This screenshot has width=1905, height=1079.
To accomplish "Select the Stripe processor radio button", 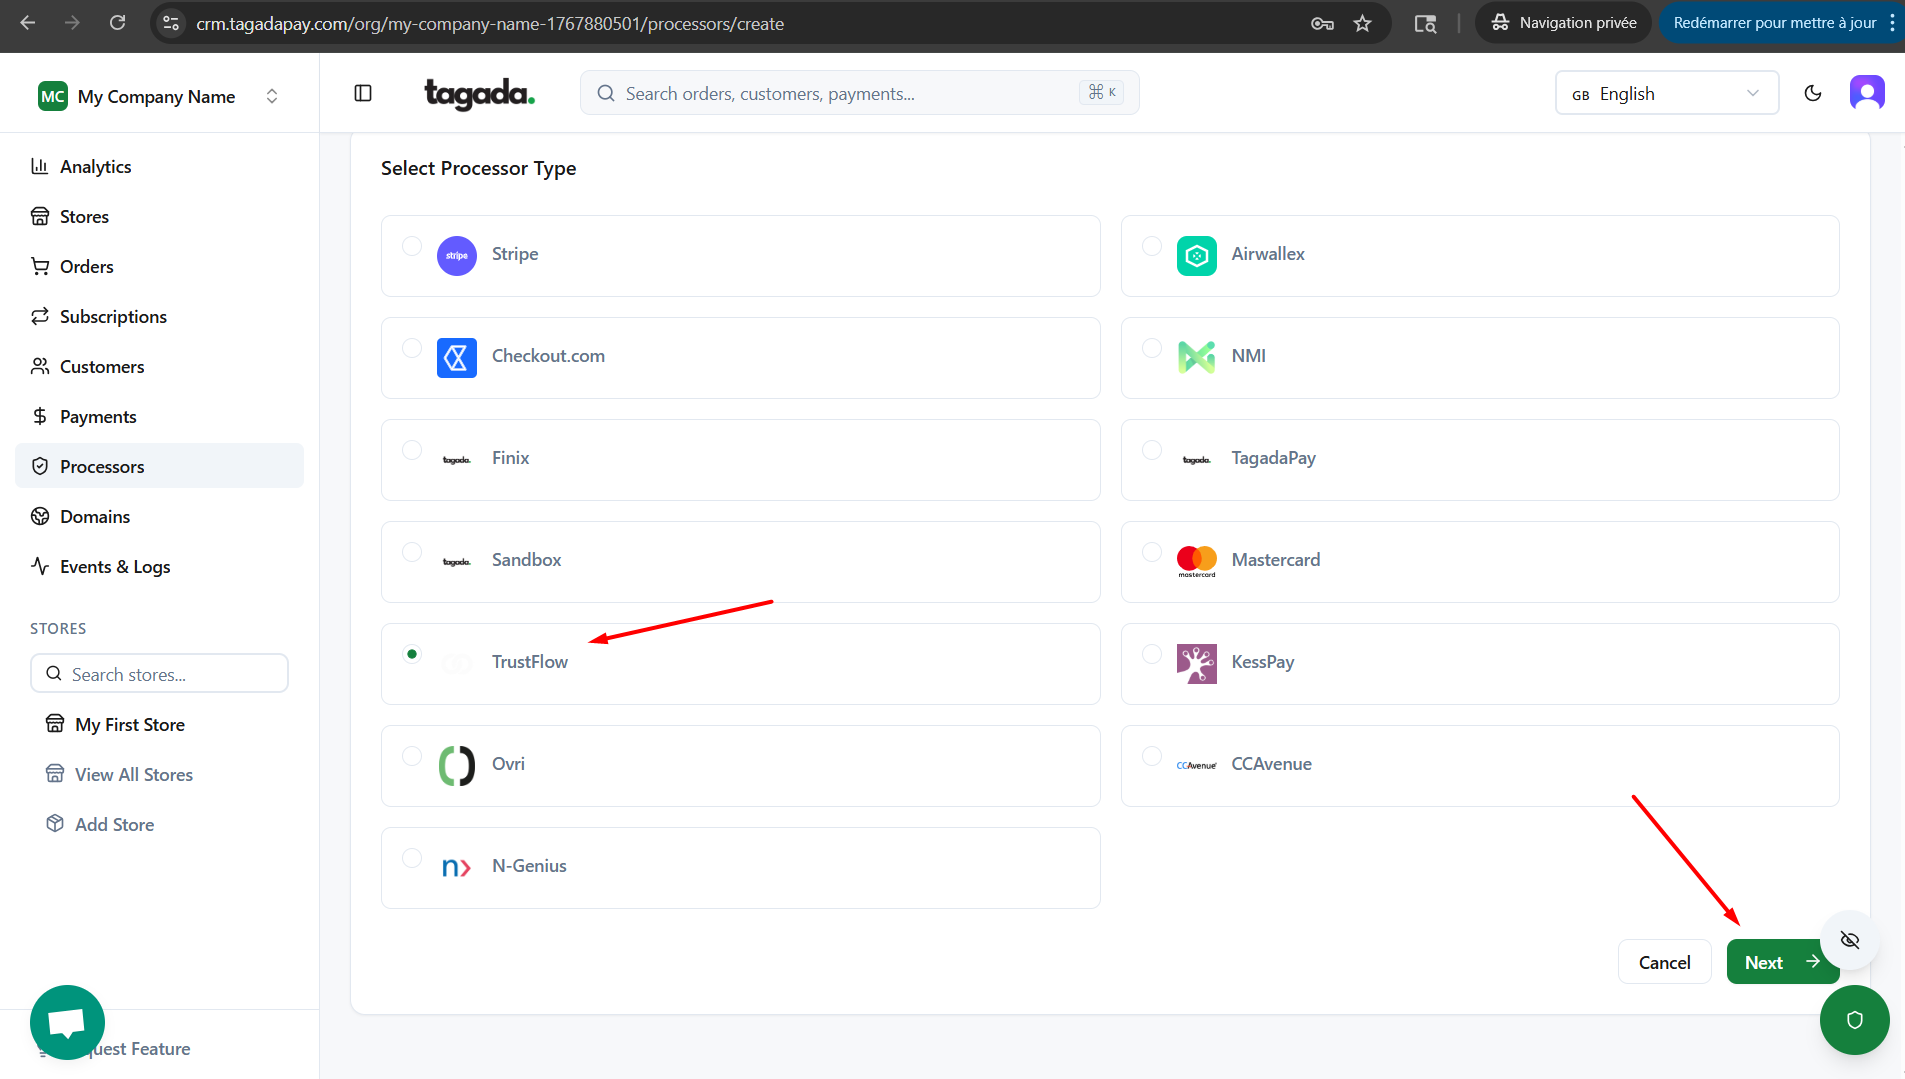I will pos(412,246).
